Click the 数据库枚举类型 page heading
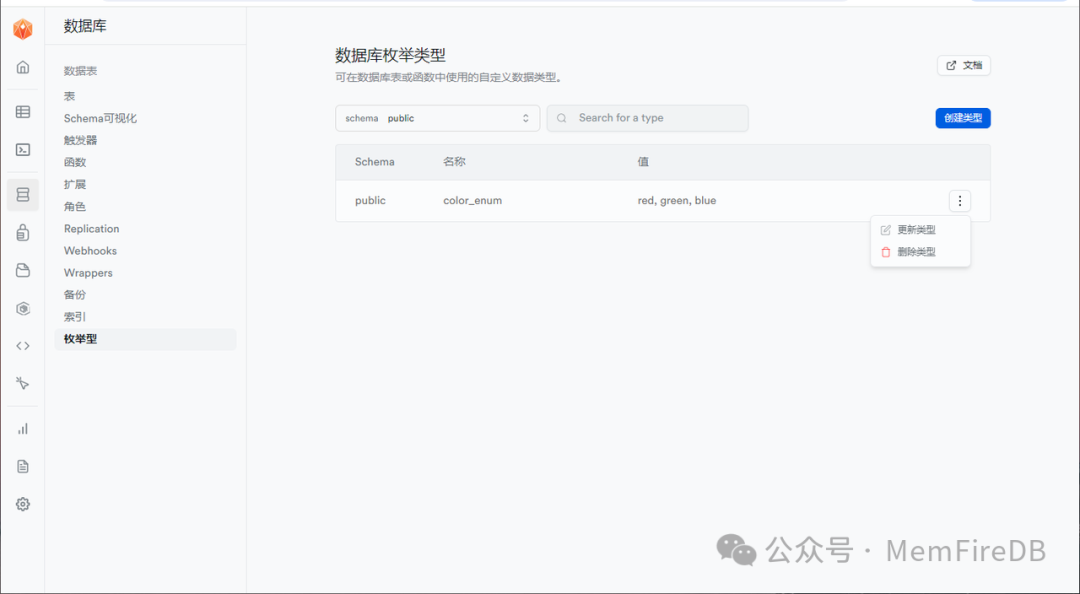Viewport: 1080px width, 594px height. pos(390,55)
